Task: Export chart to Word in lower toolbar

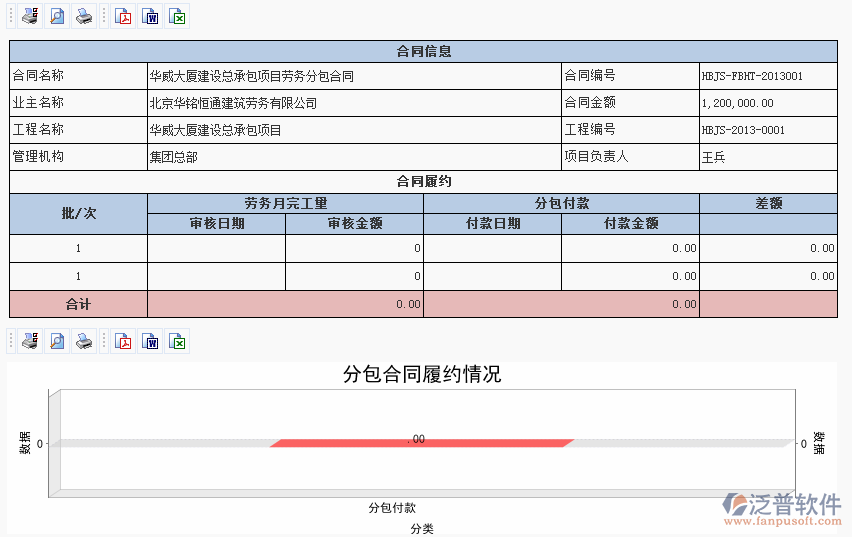Action: pos(151,341)
